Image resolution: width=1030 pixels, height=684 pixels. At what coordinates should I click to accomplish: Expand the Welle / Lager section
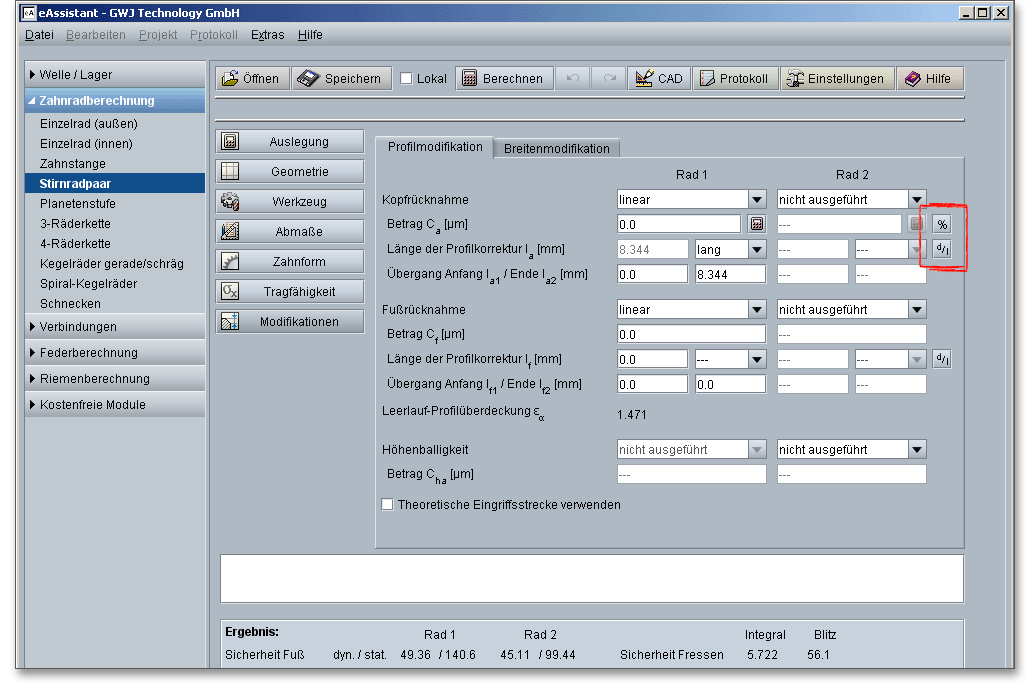75,75
